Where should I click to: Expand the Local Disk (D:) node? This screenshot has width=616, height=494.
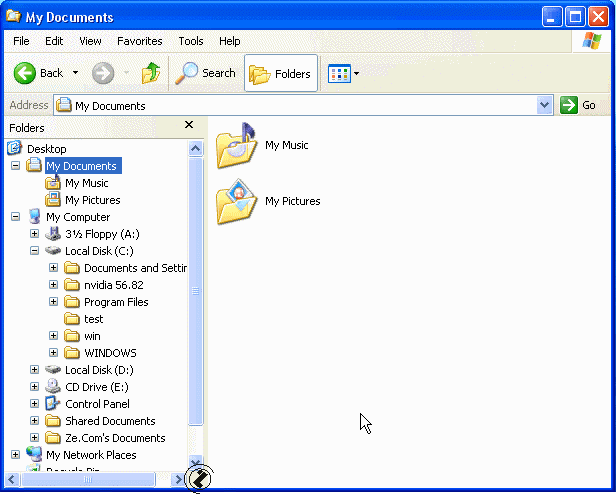coord(35,369)
